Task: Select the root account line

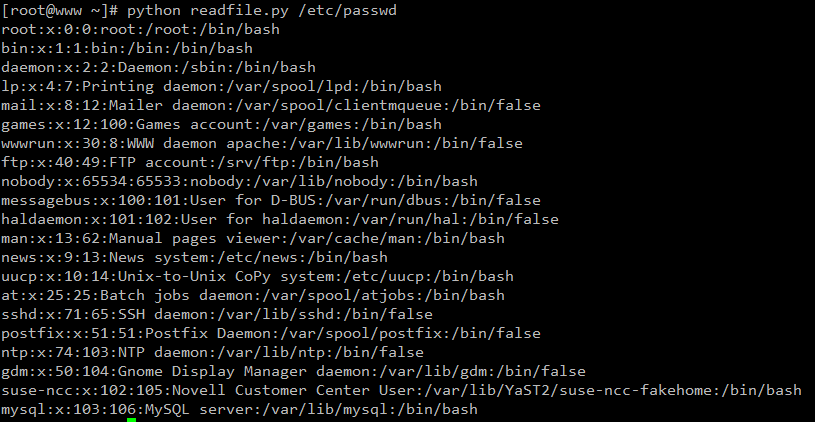Action: (x=140, y=29)
